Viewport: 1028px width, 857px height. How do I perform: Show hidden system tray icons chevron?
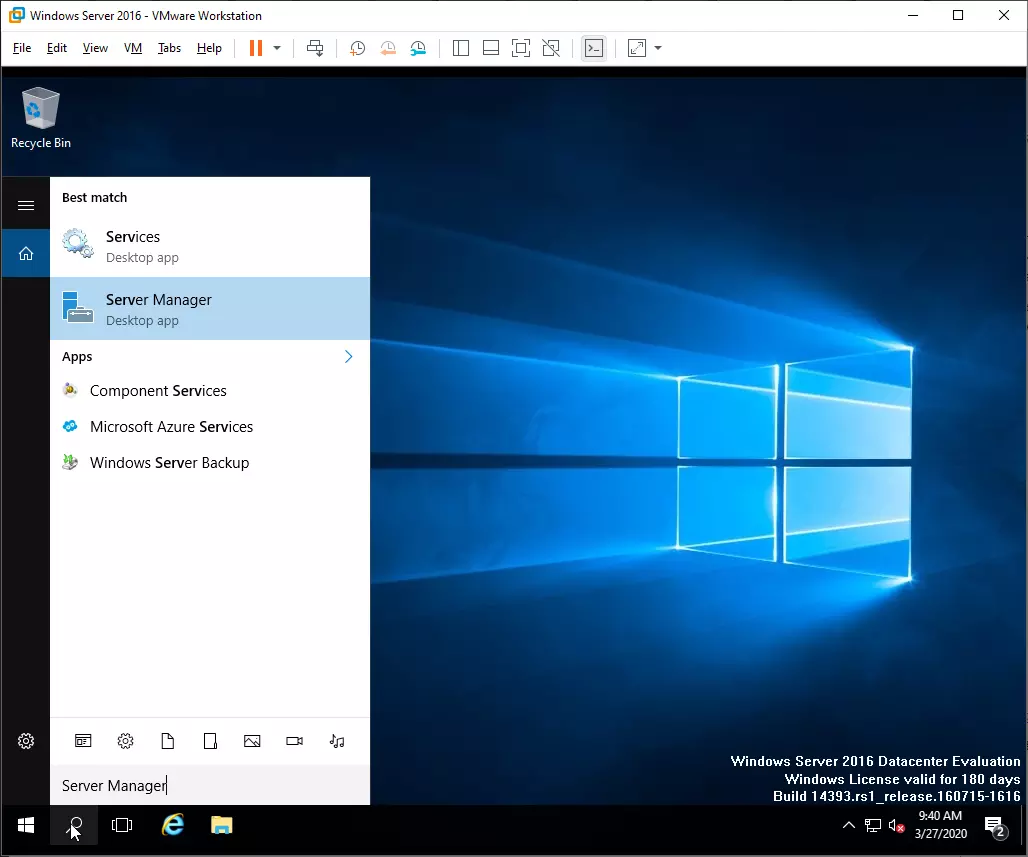pyautogui.click(x=848, y=826)
